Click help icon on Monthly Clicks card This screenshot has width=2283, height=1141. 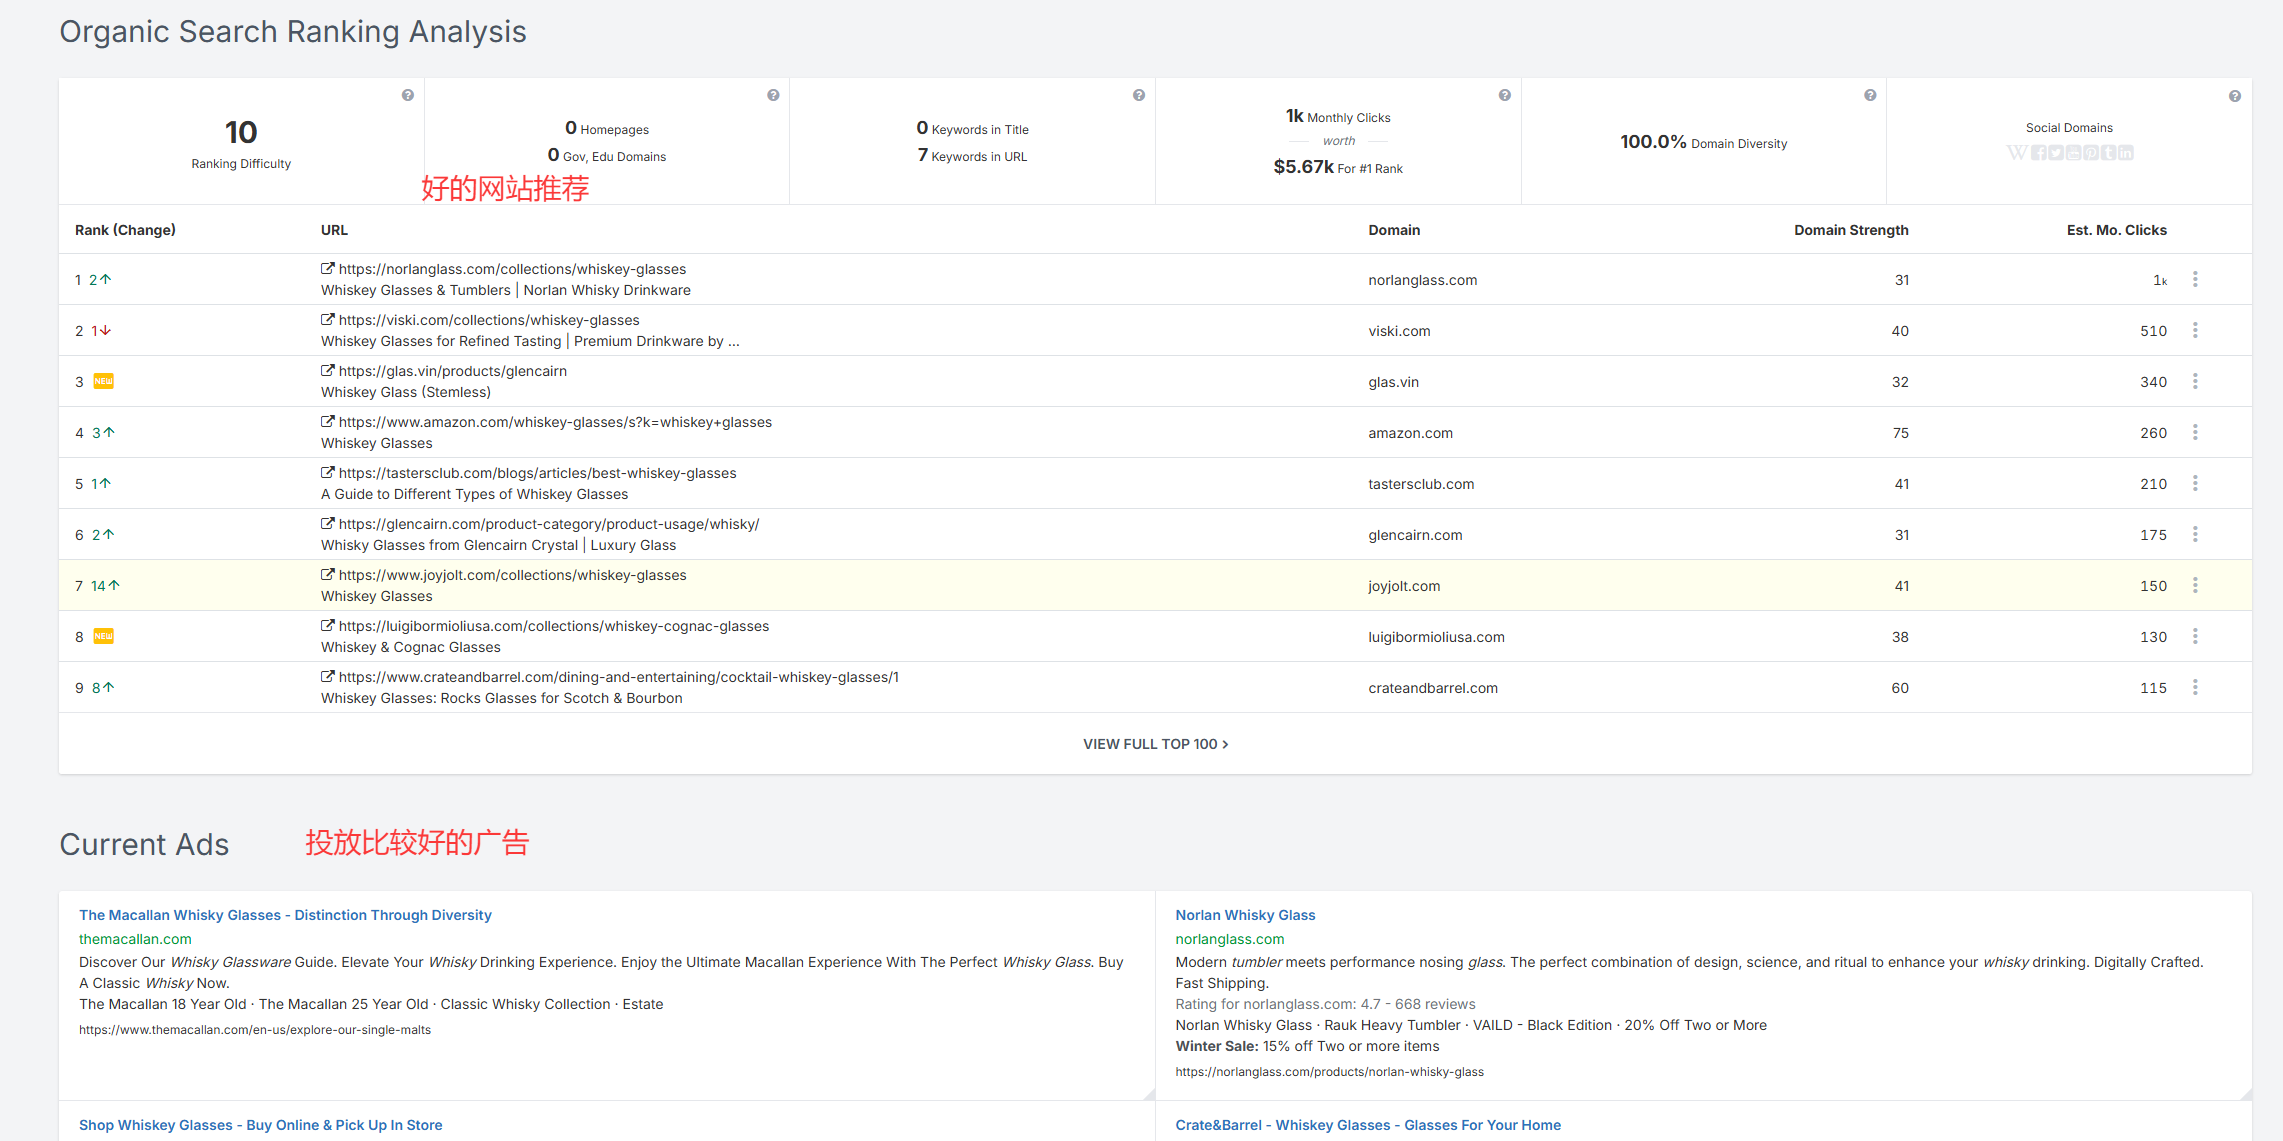click(1504, 95)
